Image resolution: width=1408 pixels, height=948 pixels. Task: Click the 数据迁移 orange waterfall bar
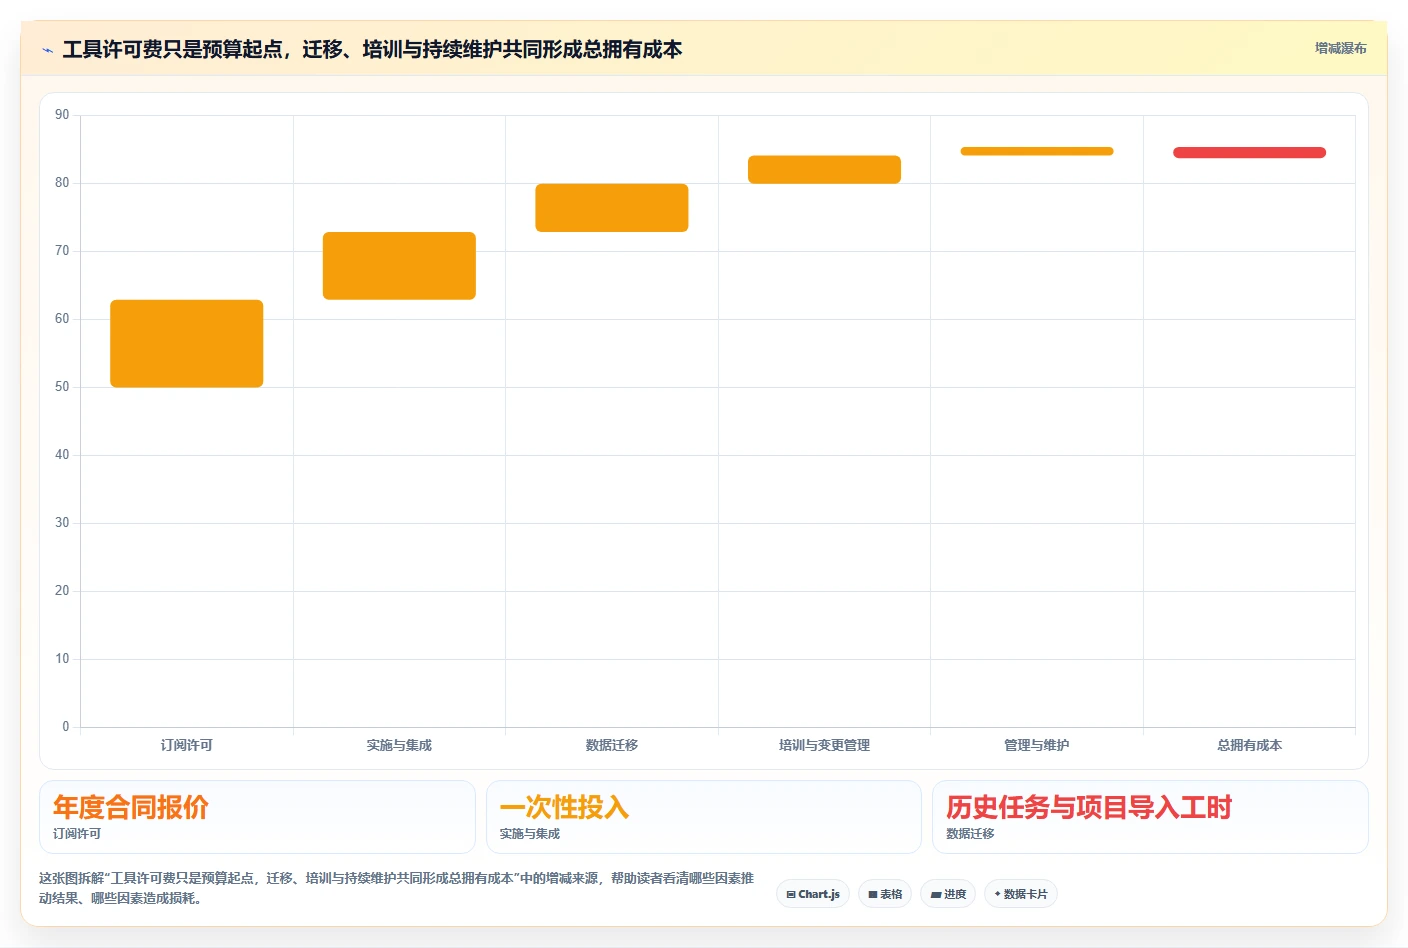point(612,208)
